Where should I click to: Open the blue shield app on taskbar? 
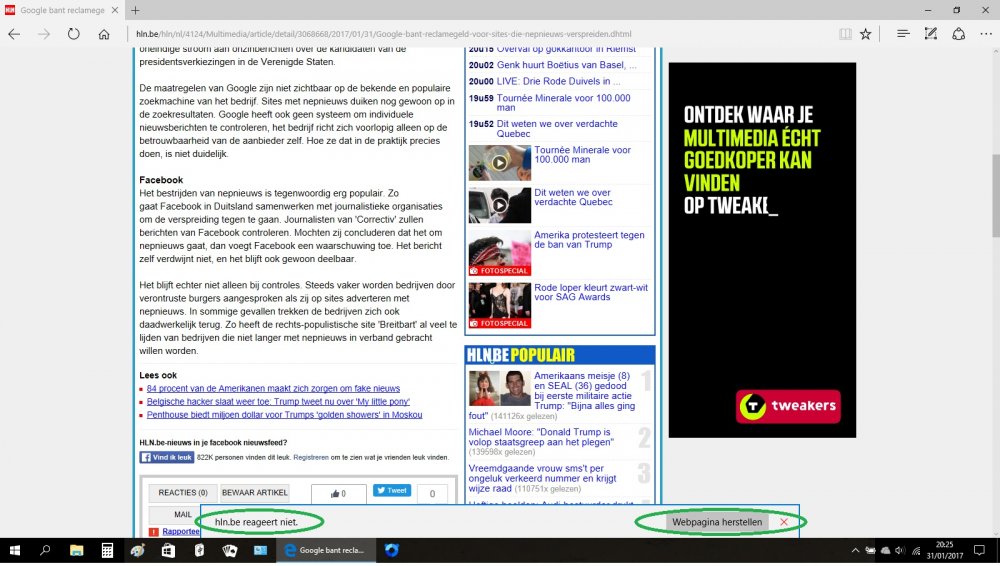392,551
